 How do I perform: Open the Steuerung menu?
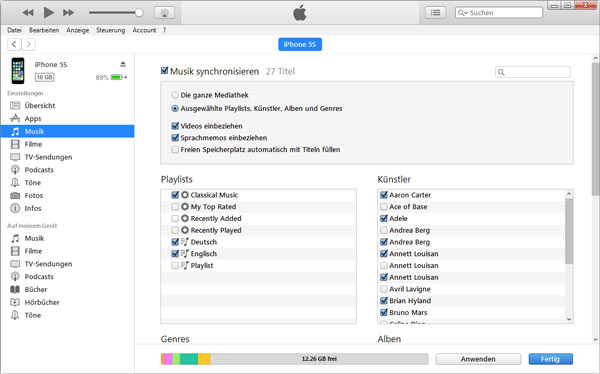coord(111,30)
